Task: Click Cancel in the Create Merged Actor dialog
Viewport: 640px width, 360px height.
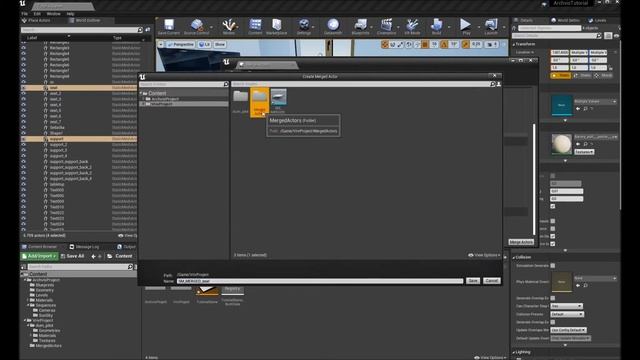Action: pyautogui.click(x=491, y=281)
